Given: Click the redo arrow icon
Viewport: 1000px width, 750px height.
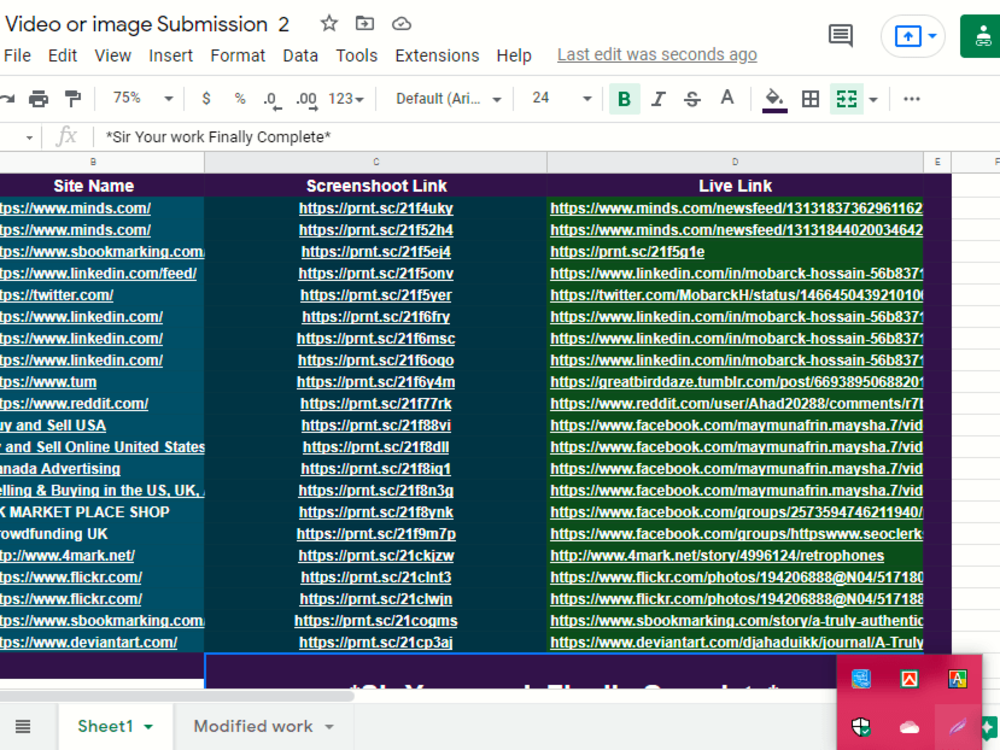Looking at the screenshot, I should coord(7,98).
